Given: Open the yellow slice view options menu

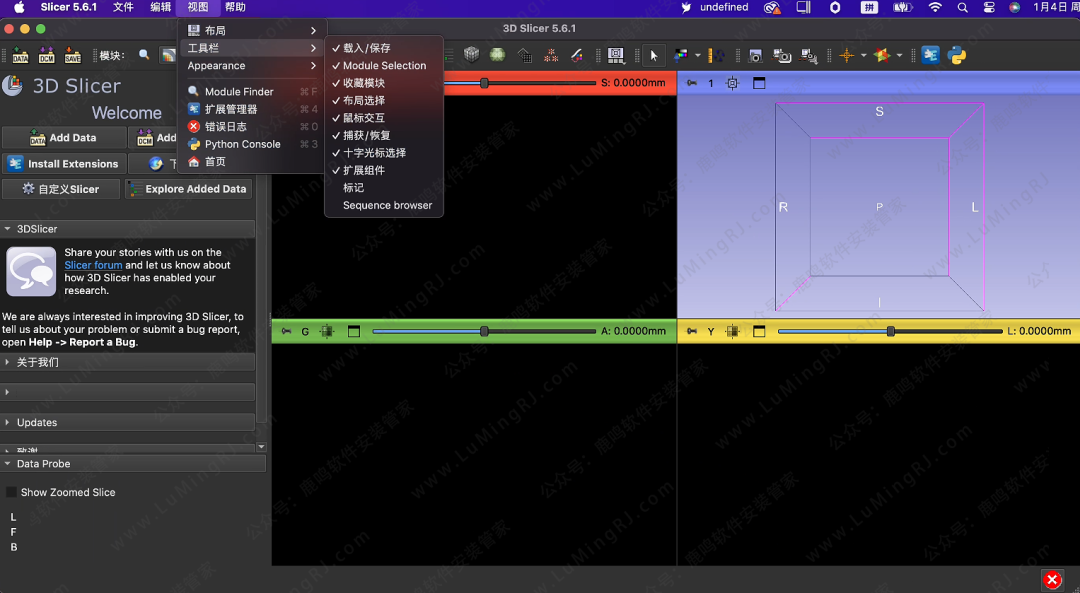Looking at the screenshot, I should [758, 330].
